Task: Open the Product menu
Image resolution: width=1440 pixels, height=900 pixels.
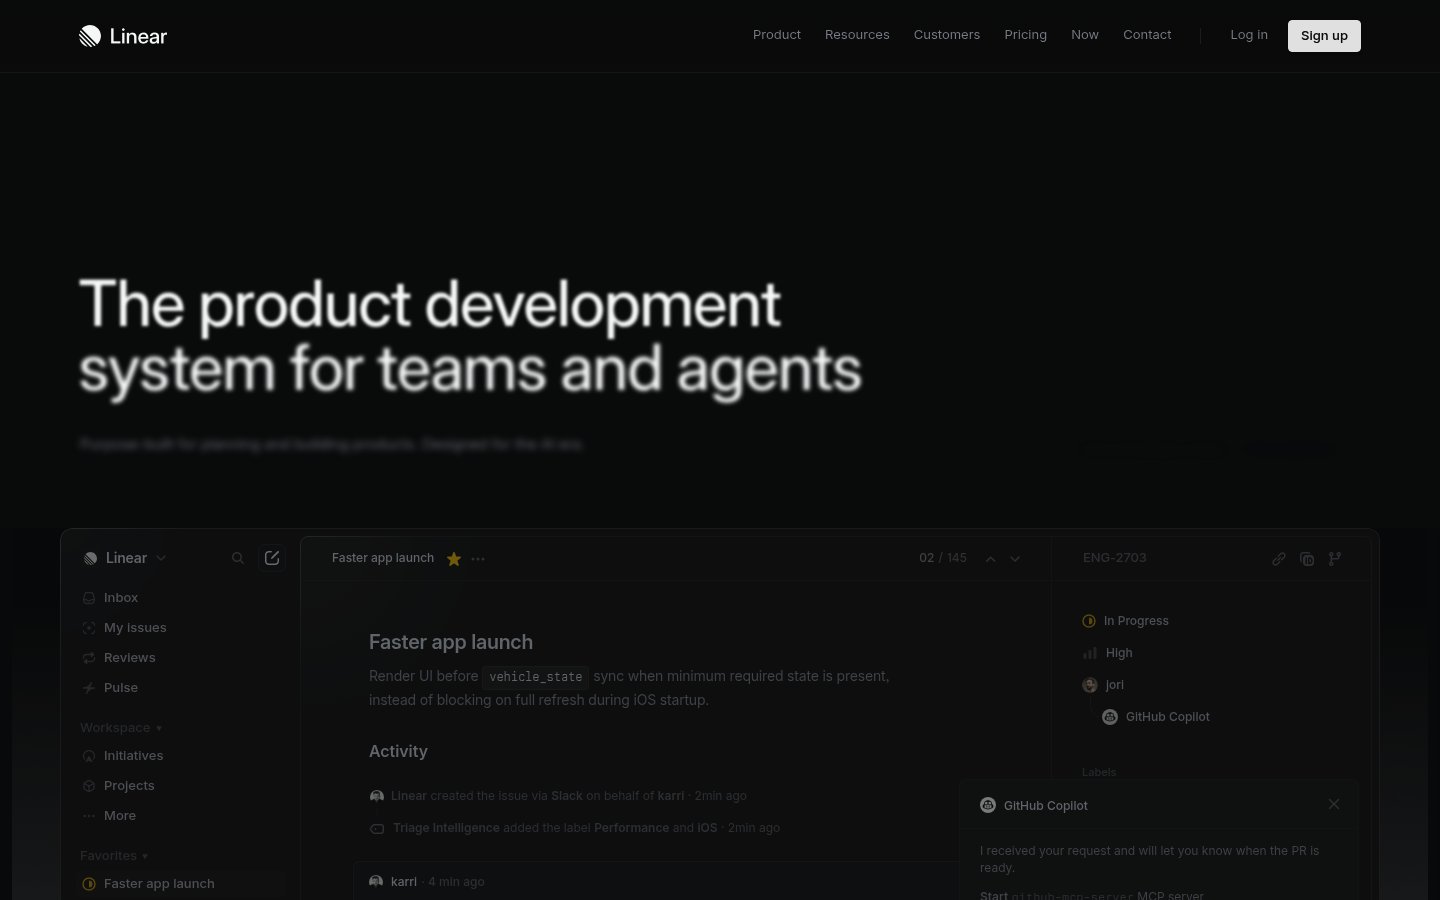Action: [776, 35]
